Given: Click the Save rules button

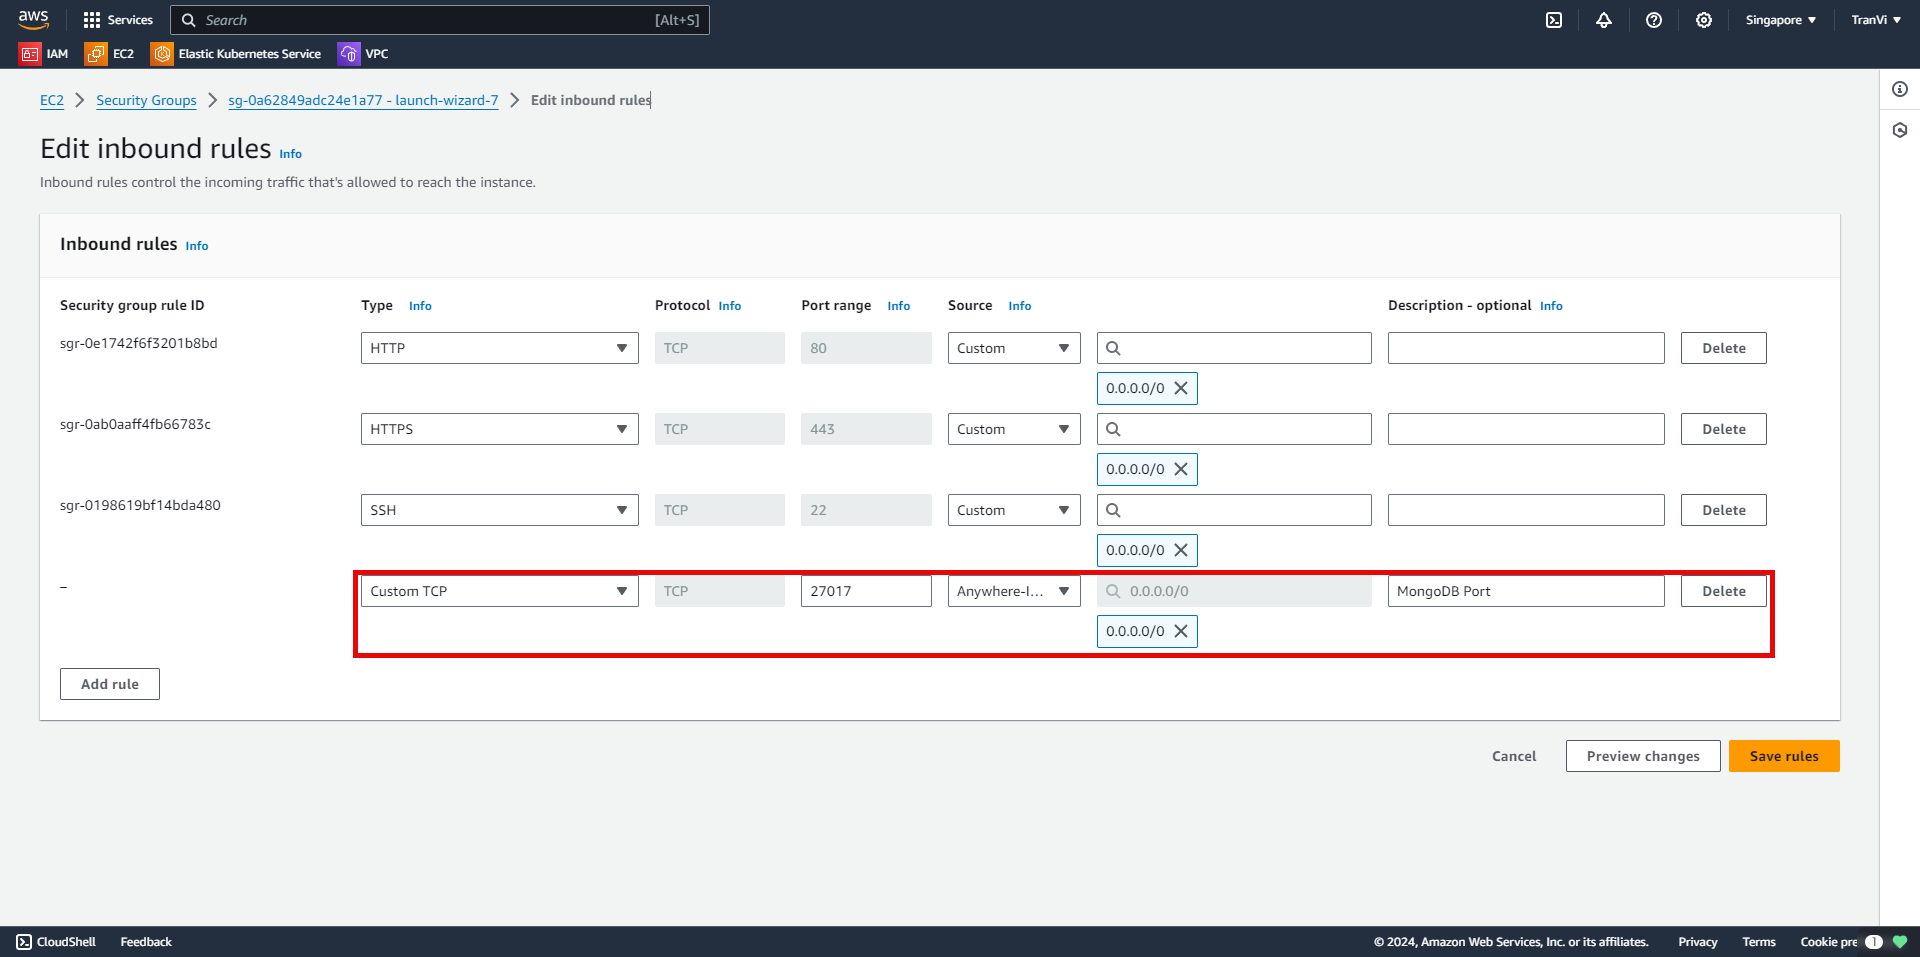Looking at the screenshot, I should [x=1783, y=756].
